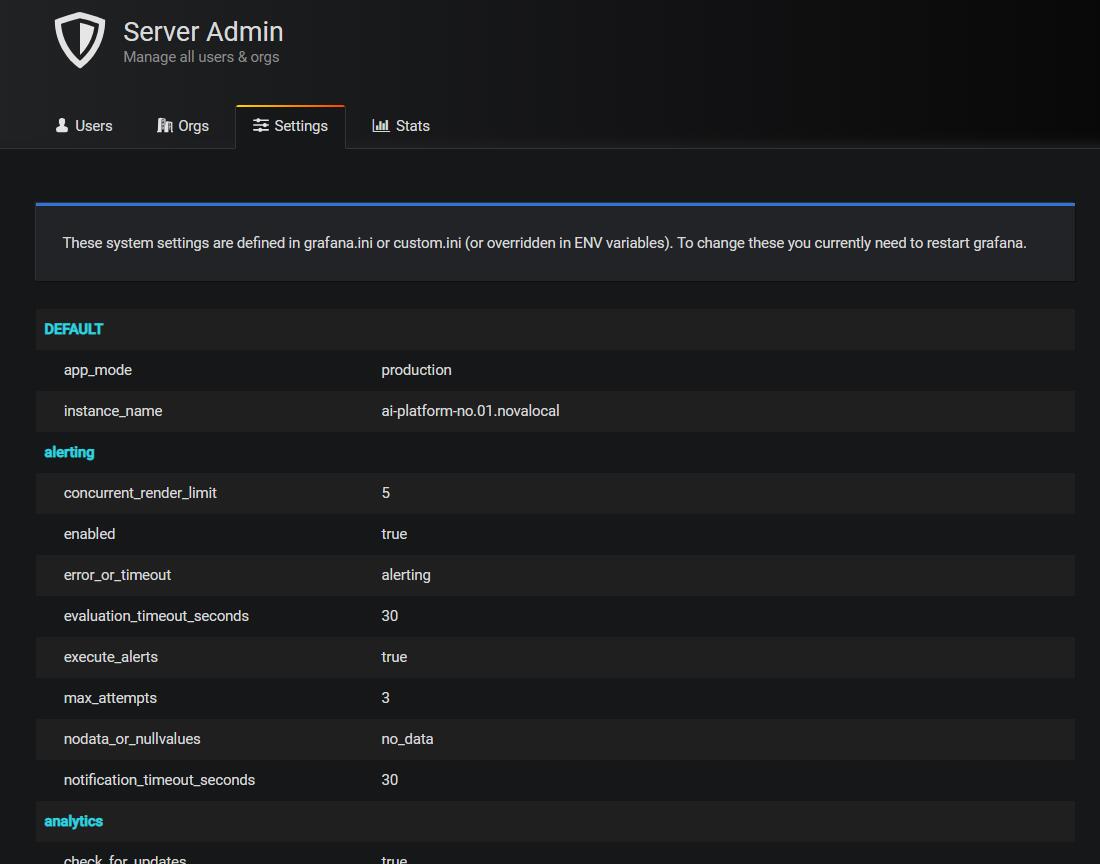This screenshot has height=864, width=1100.
Task: Click the nodata_or_nullvalues value no_data
Action: point(407,739)
